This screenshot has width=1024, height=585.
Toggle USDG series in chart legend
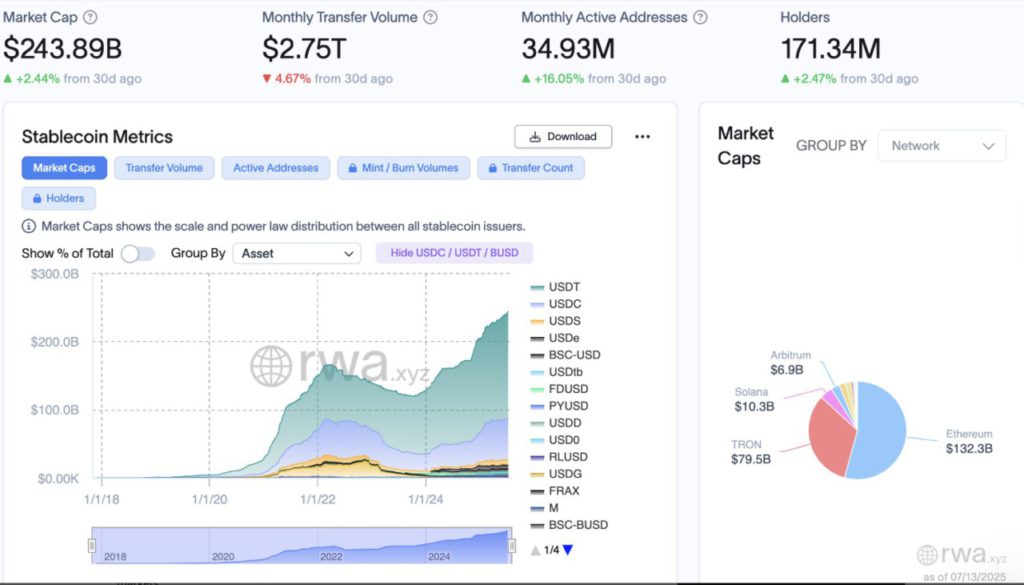[556, 474]
